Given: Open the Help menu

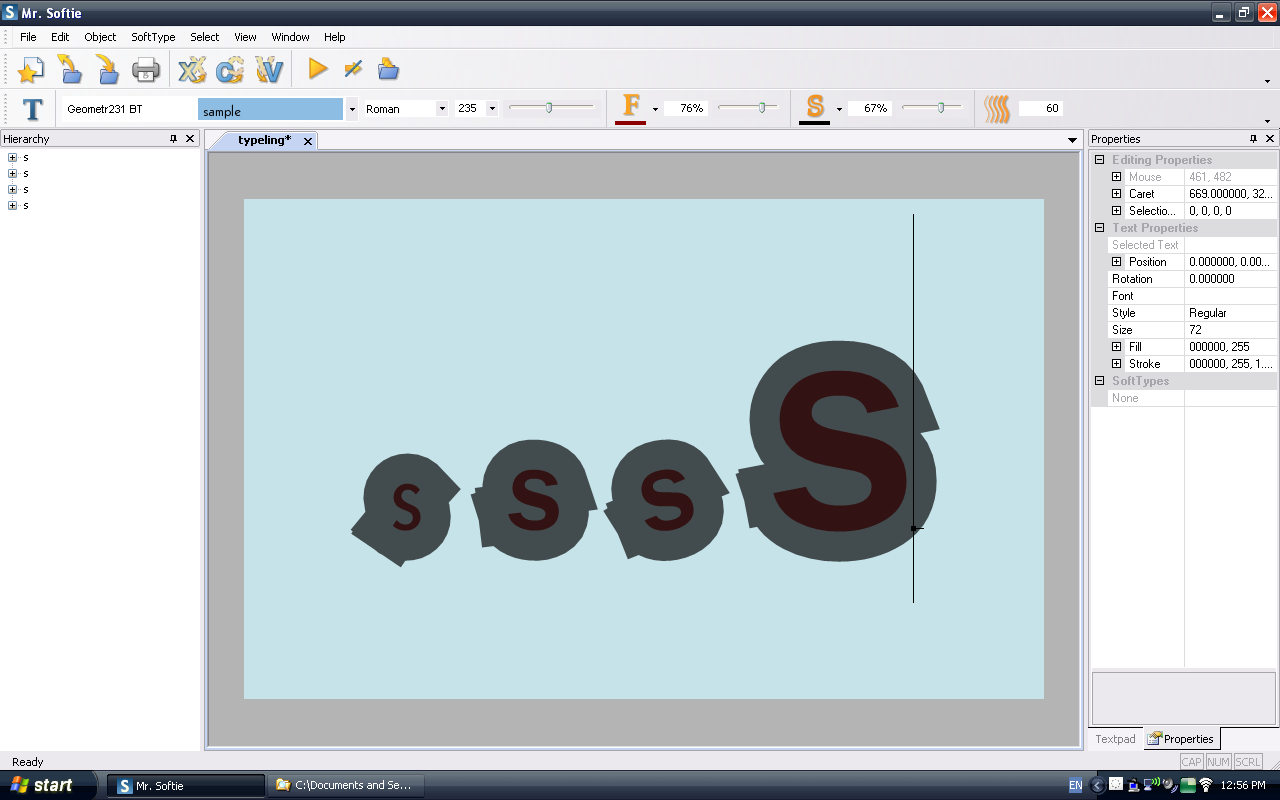Looking at the screenshot, I should pyautogui.click(x=335, y=37).
